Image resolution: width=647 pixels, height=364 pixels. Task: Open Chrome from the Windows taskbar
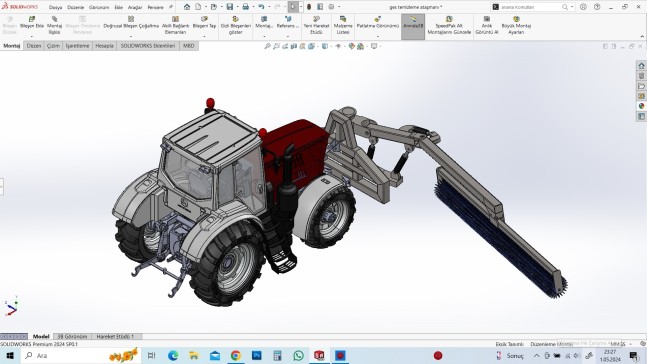tap(236, 355)
